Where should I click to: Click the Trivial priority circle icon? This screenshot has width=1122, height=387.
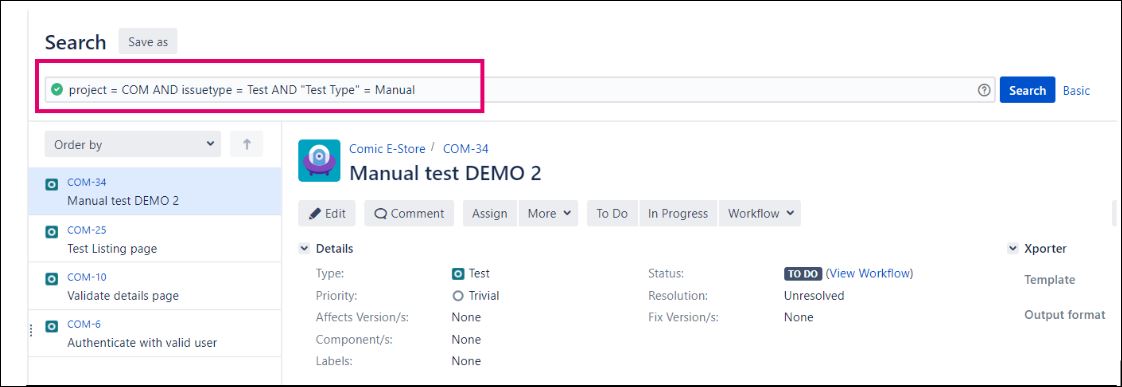[458, 295]
